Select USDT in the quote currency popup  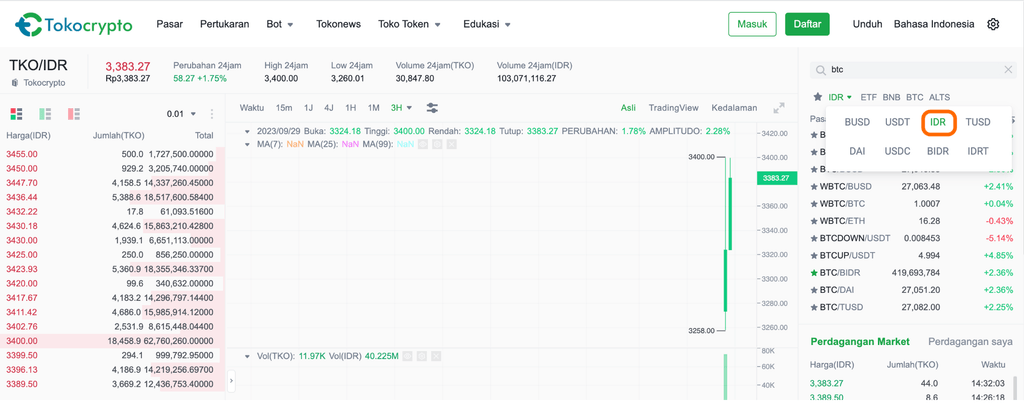point(897,123)
